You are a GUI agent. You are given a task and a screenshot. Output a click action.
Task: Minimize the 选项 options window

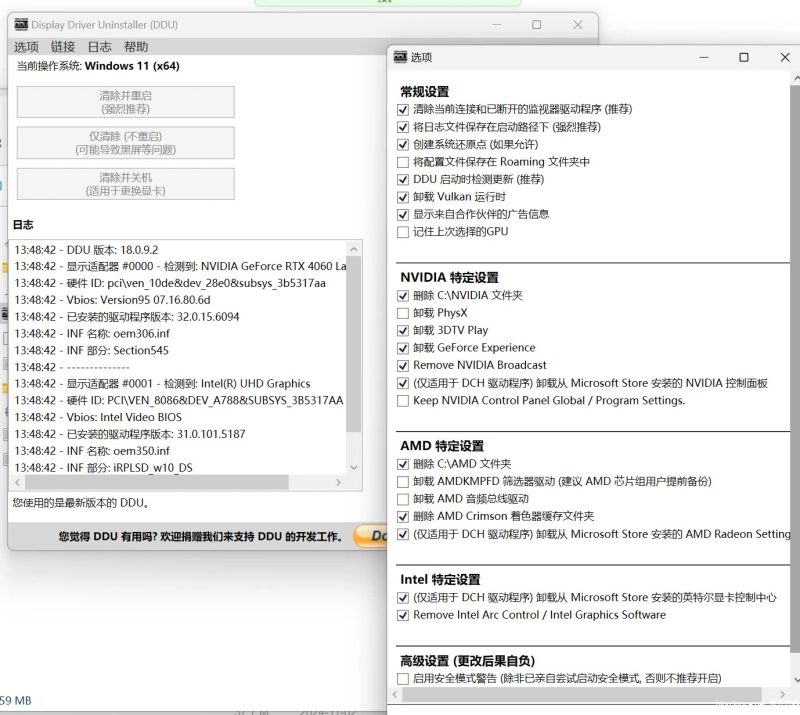[704, 57]
